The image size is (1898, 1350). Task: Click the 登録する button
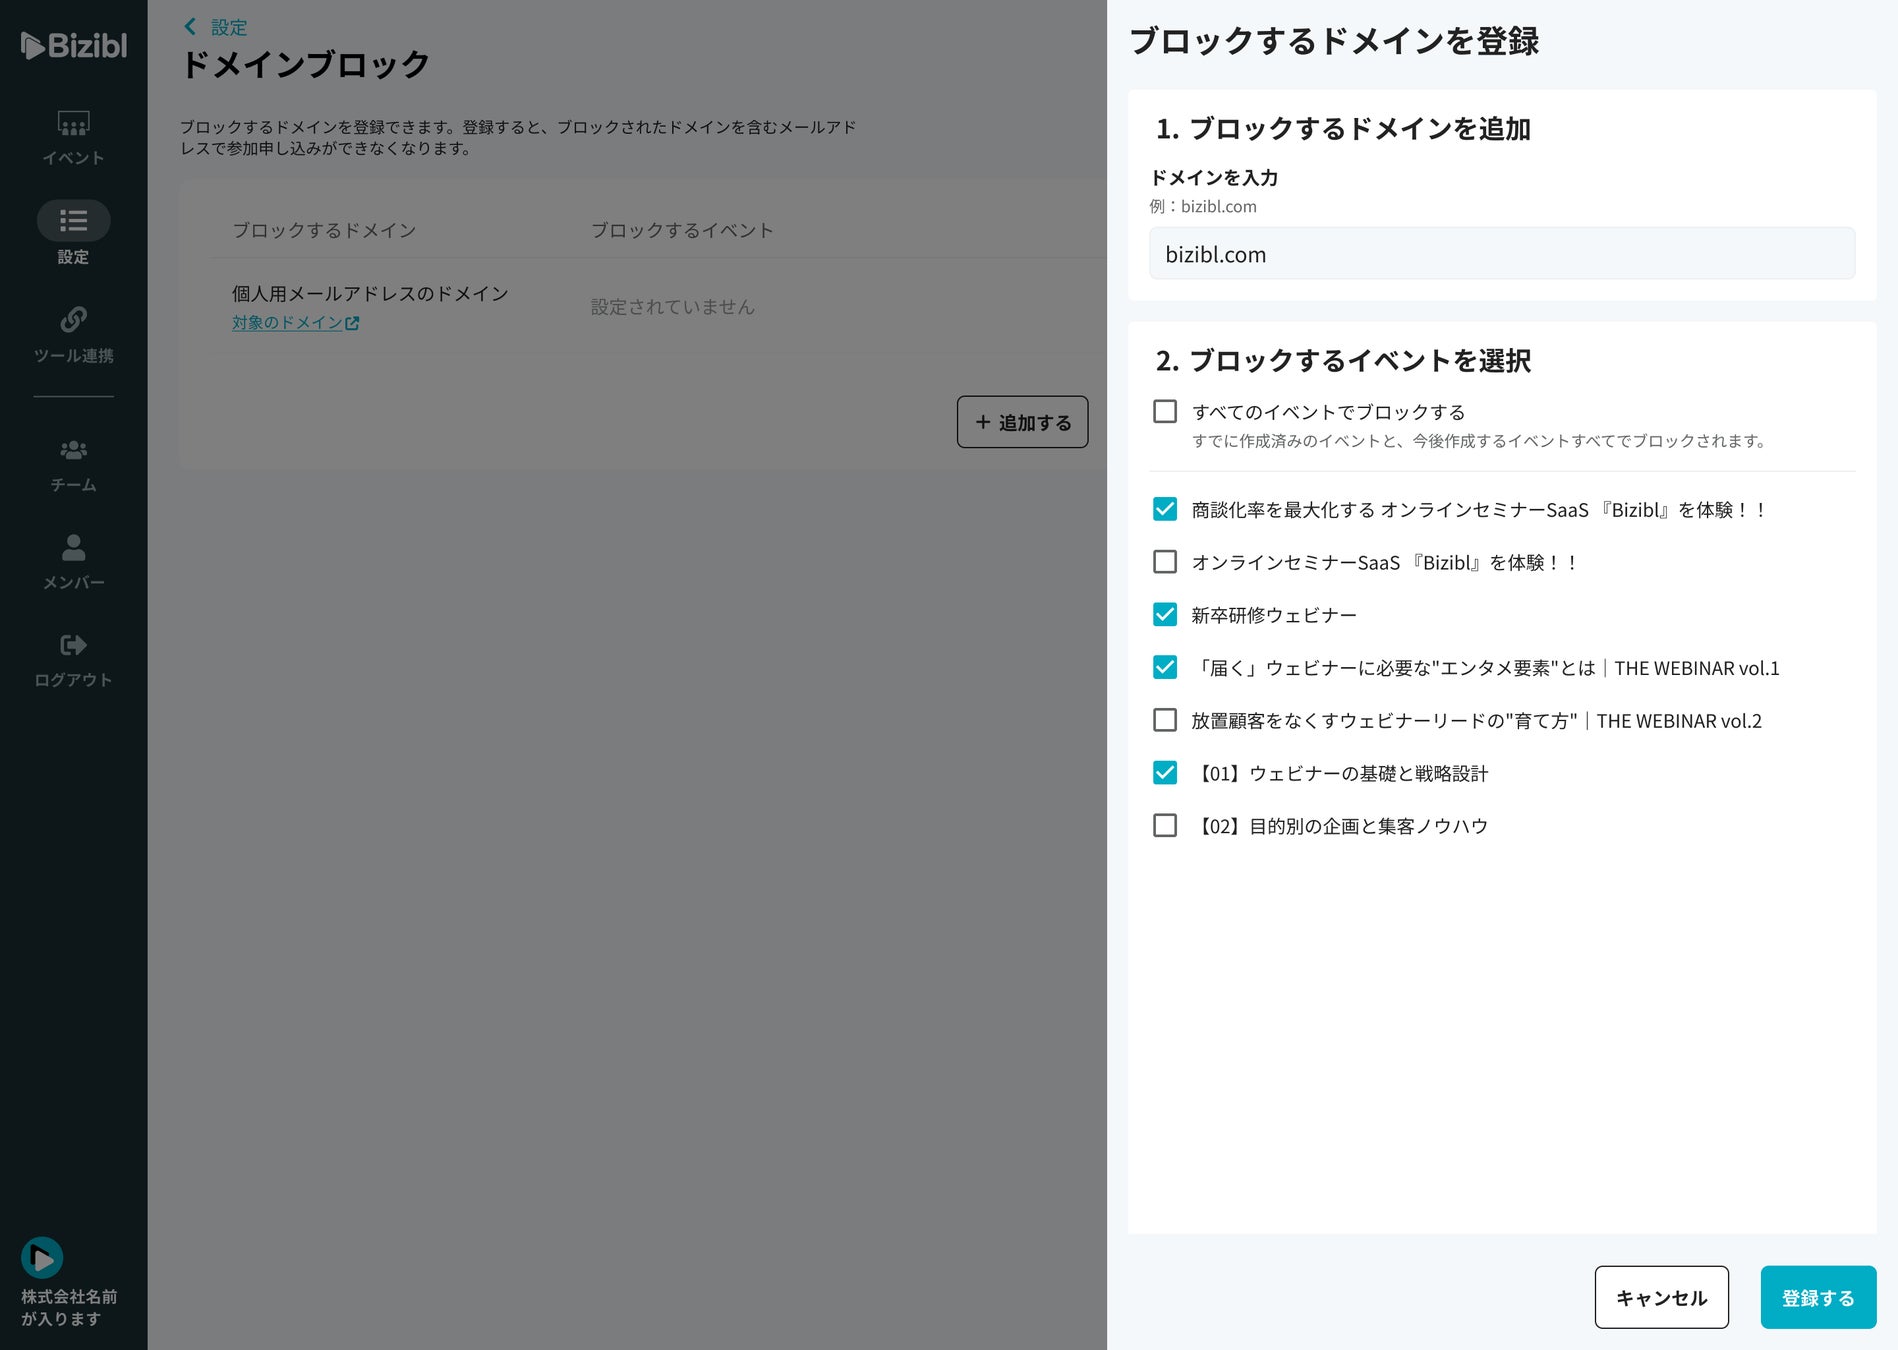1818,1297
